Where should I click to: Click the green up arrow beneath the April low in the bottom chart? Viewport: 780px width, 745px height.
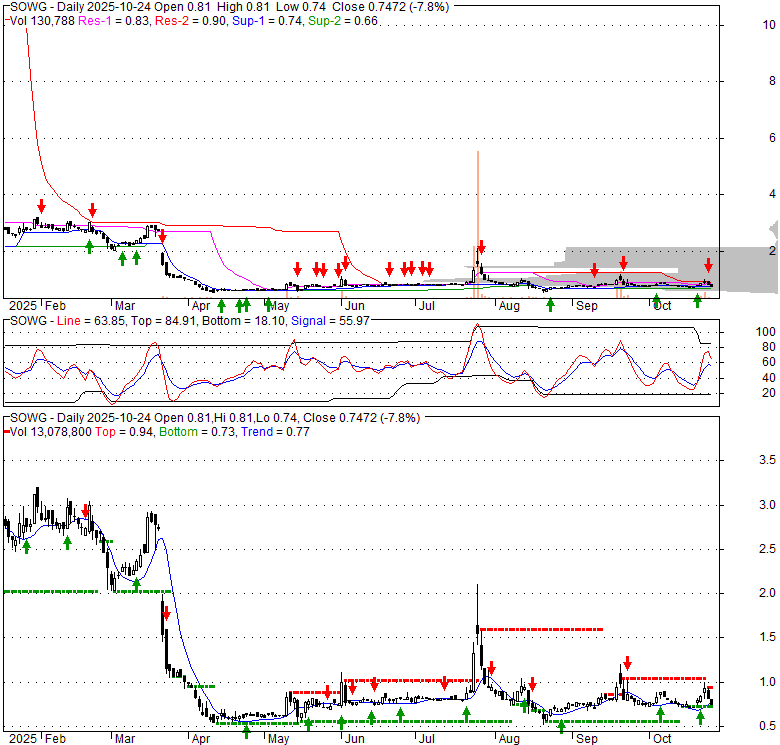[x=246, y=731]
